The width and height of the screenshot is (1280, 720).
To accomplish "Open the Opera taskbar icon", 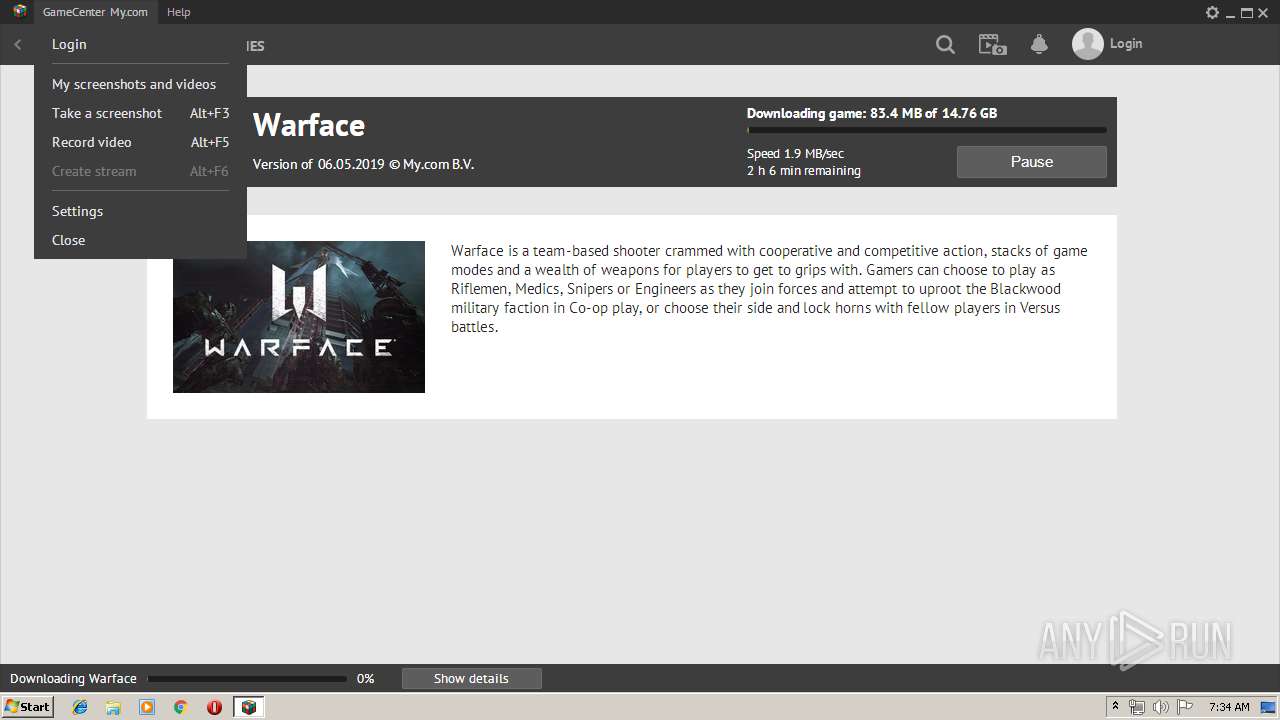I will click(x=214, y=707).
